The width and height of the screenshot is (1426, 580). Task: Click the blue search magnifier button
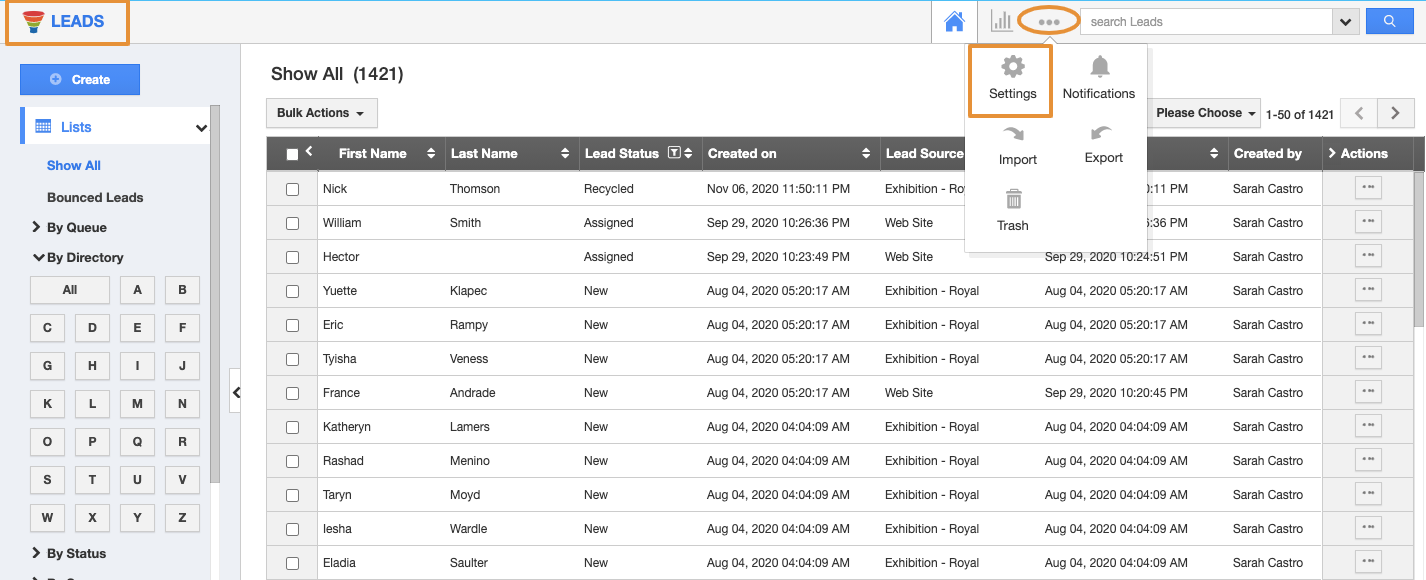click(1388, 21)
